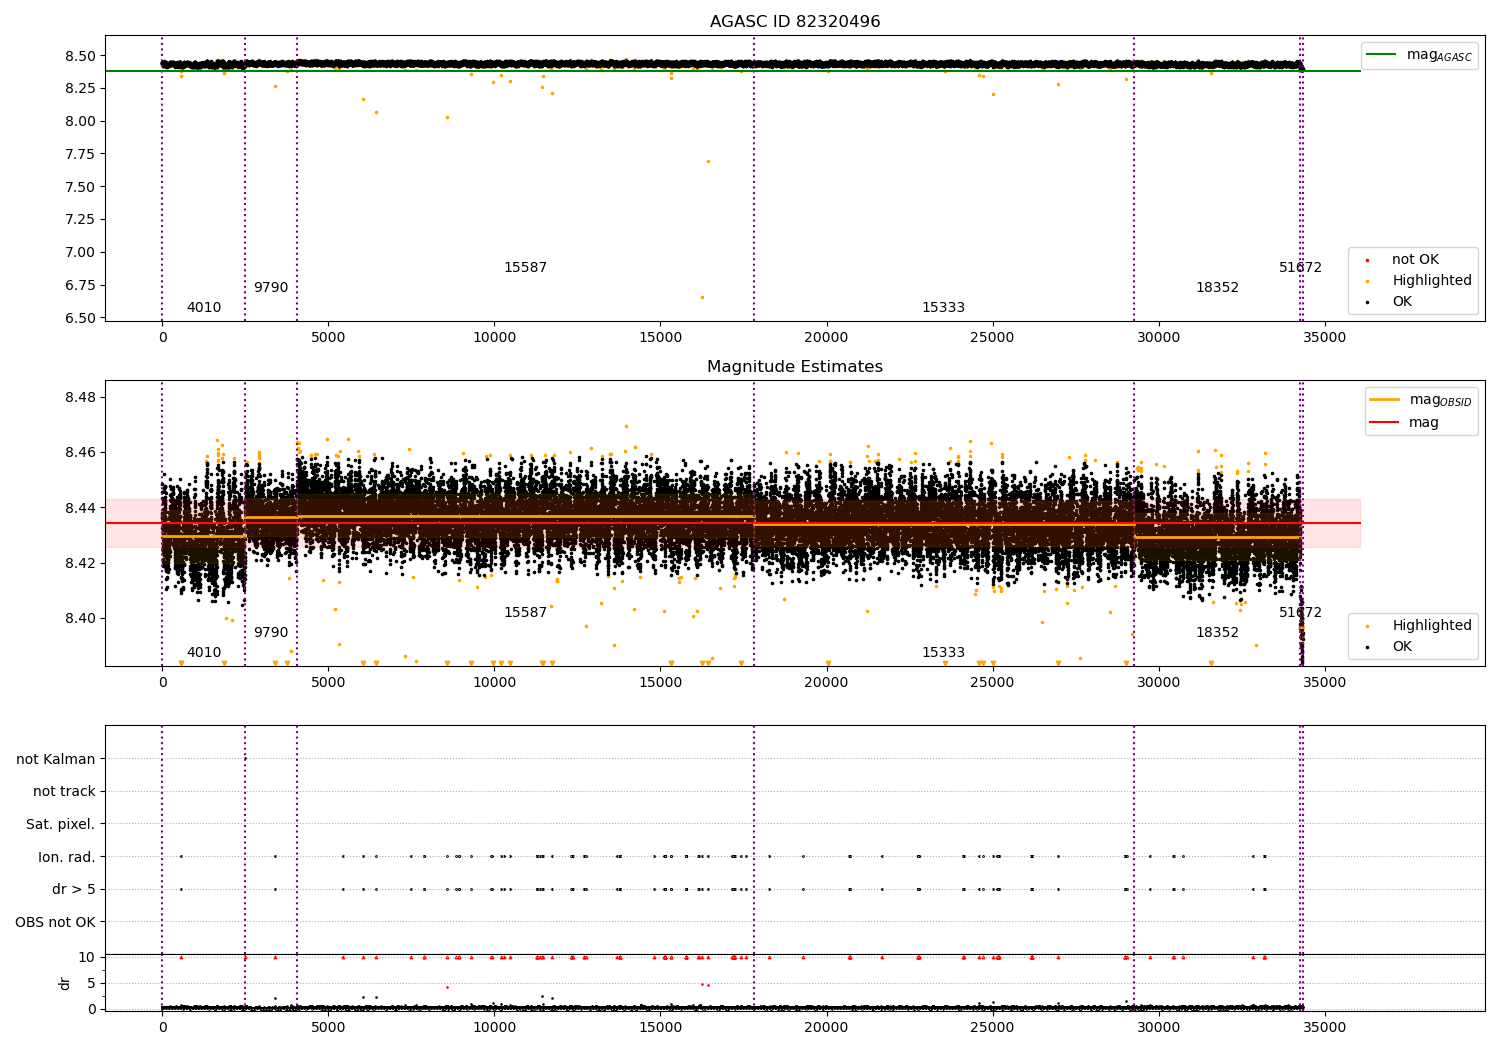Click OBSID label 15333 in Magnitude Estimates plot

tap(943, 653)
